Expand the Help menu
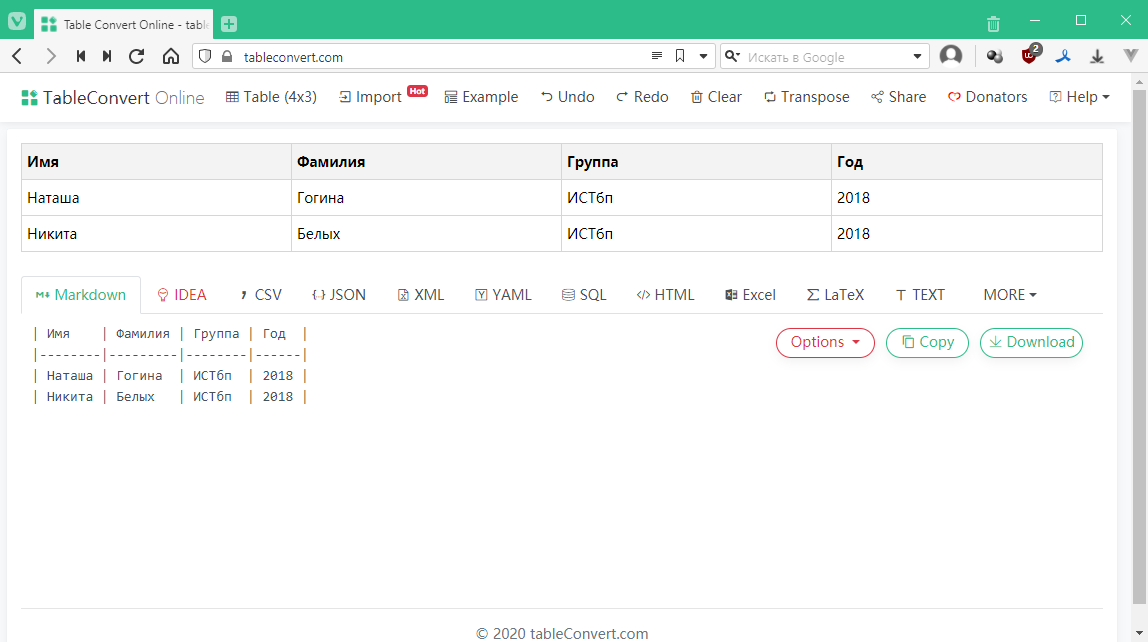The width and height of the screenshot is (1148, 642). click(1080, 97)
